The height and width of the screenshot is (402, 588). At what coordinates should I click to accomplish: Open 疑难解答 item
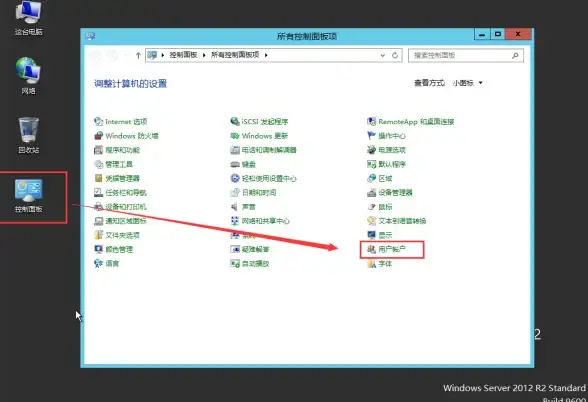click(x=250, y=249)
